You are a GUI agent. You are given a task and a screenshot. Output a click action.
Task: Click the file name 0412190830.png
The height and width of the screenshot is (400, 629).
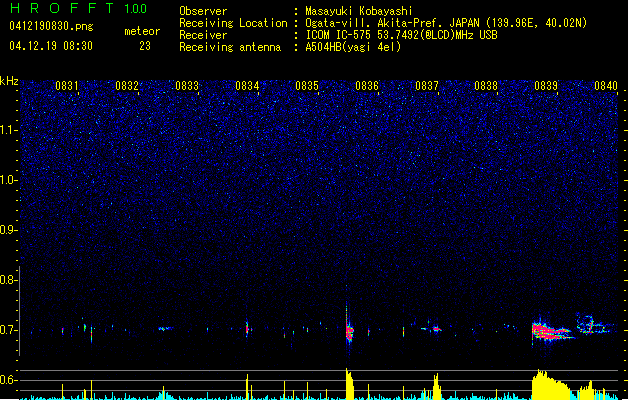pos(51,26)
